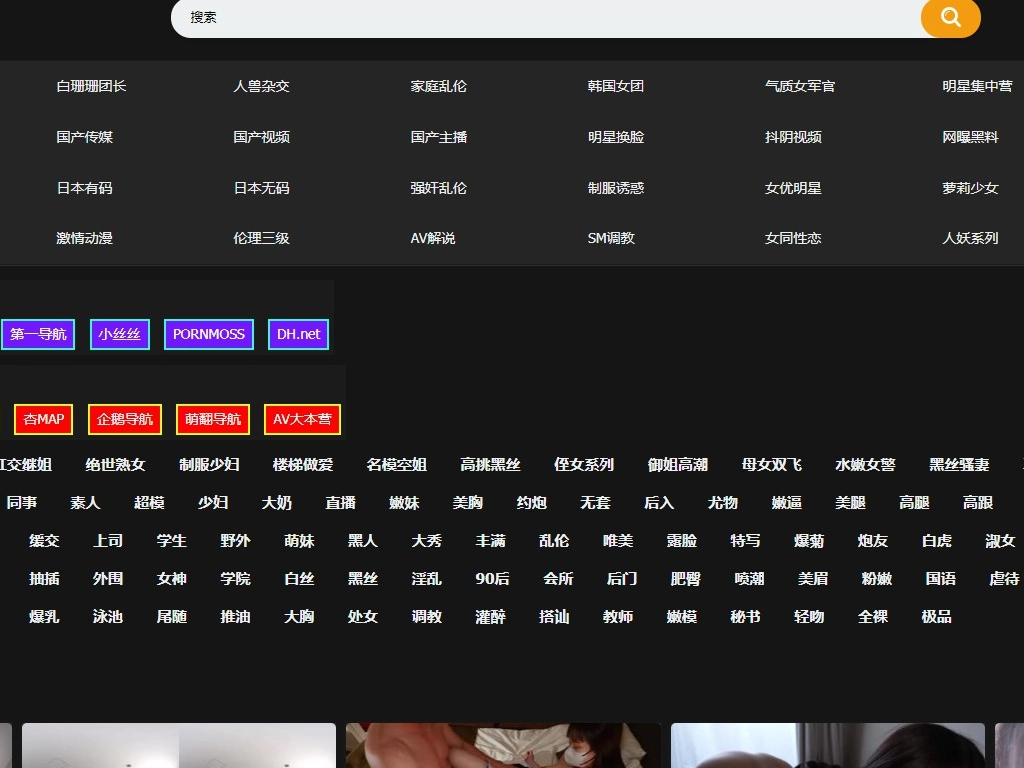Select the 韩国女团 category

point(616,86)
